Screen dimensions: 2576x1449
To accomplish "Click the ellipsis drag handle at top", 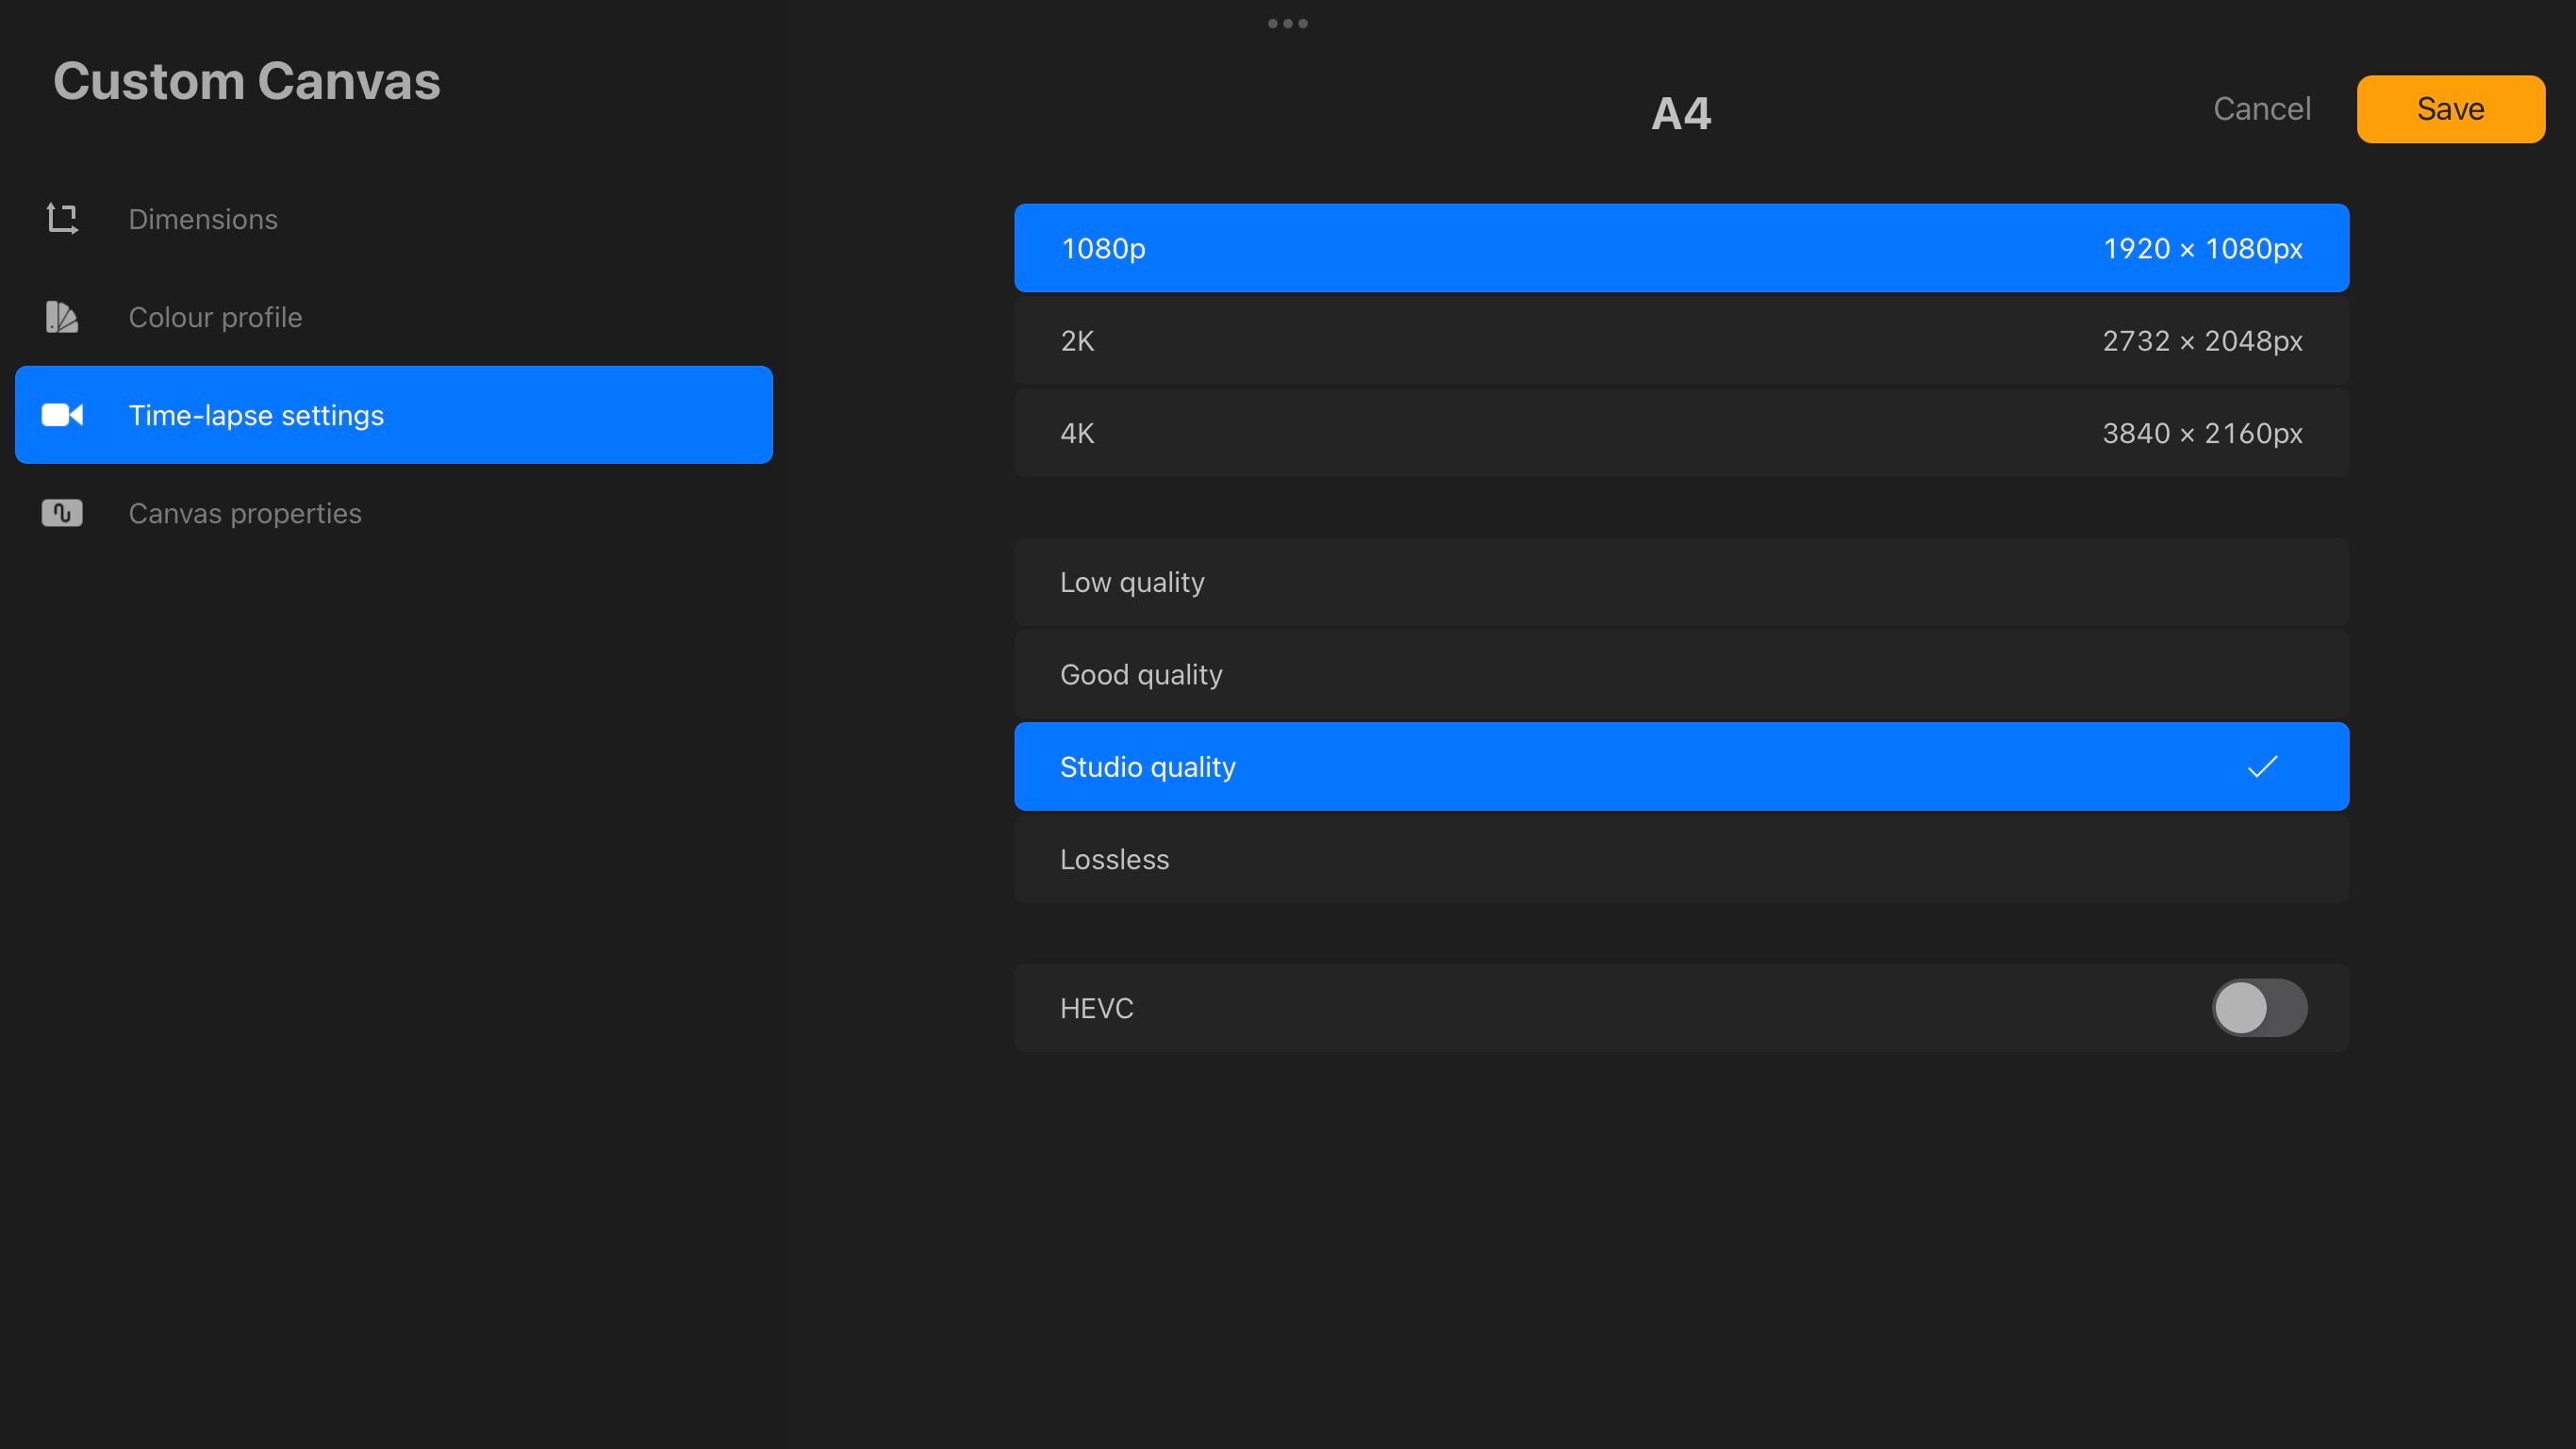I will pyautogui.click(x=1288, y=22).
